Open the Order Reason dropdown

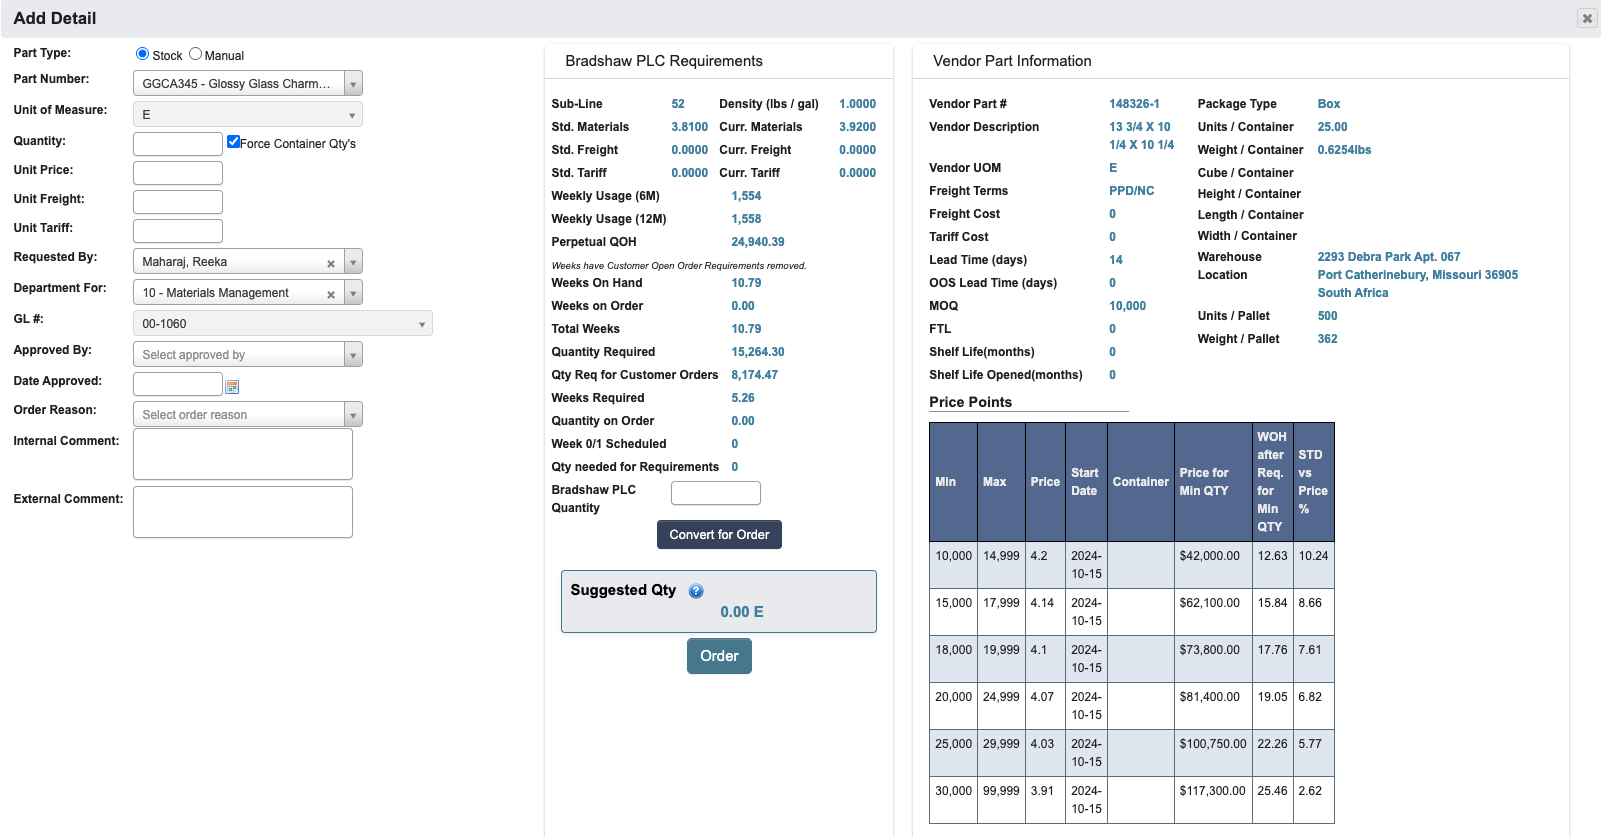(x=248, y=414)
